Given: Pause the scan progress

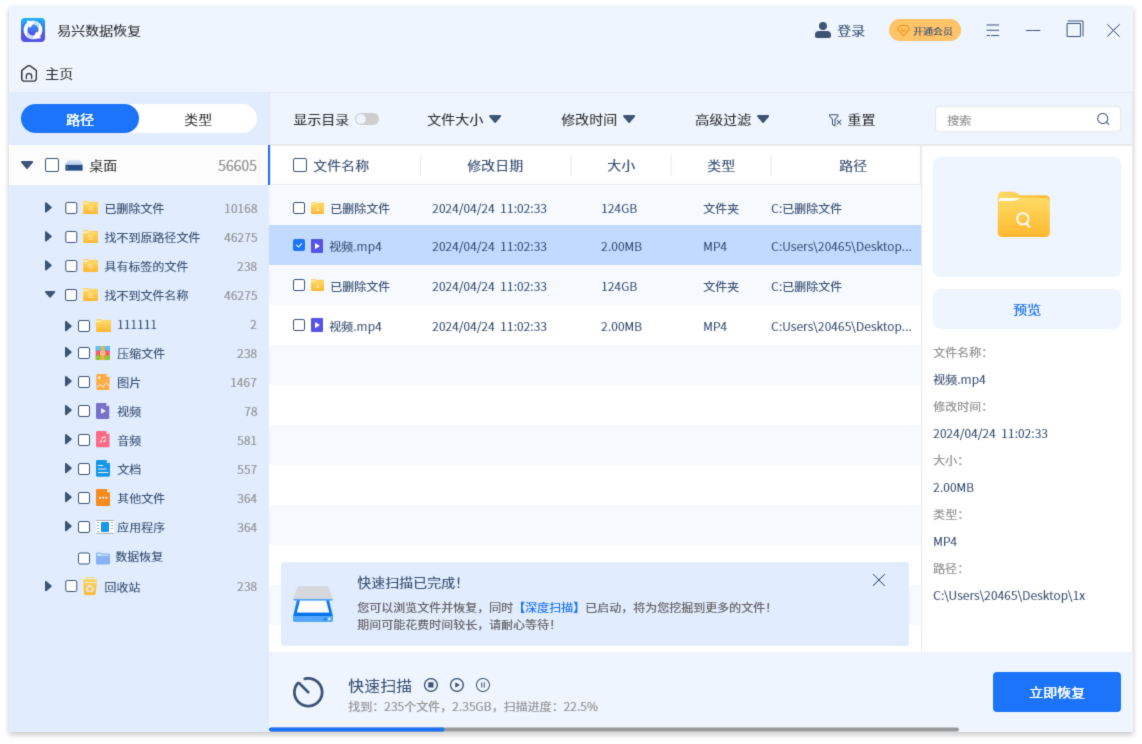Looking at the screenshot, I should (x=482, y=684).
